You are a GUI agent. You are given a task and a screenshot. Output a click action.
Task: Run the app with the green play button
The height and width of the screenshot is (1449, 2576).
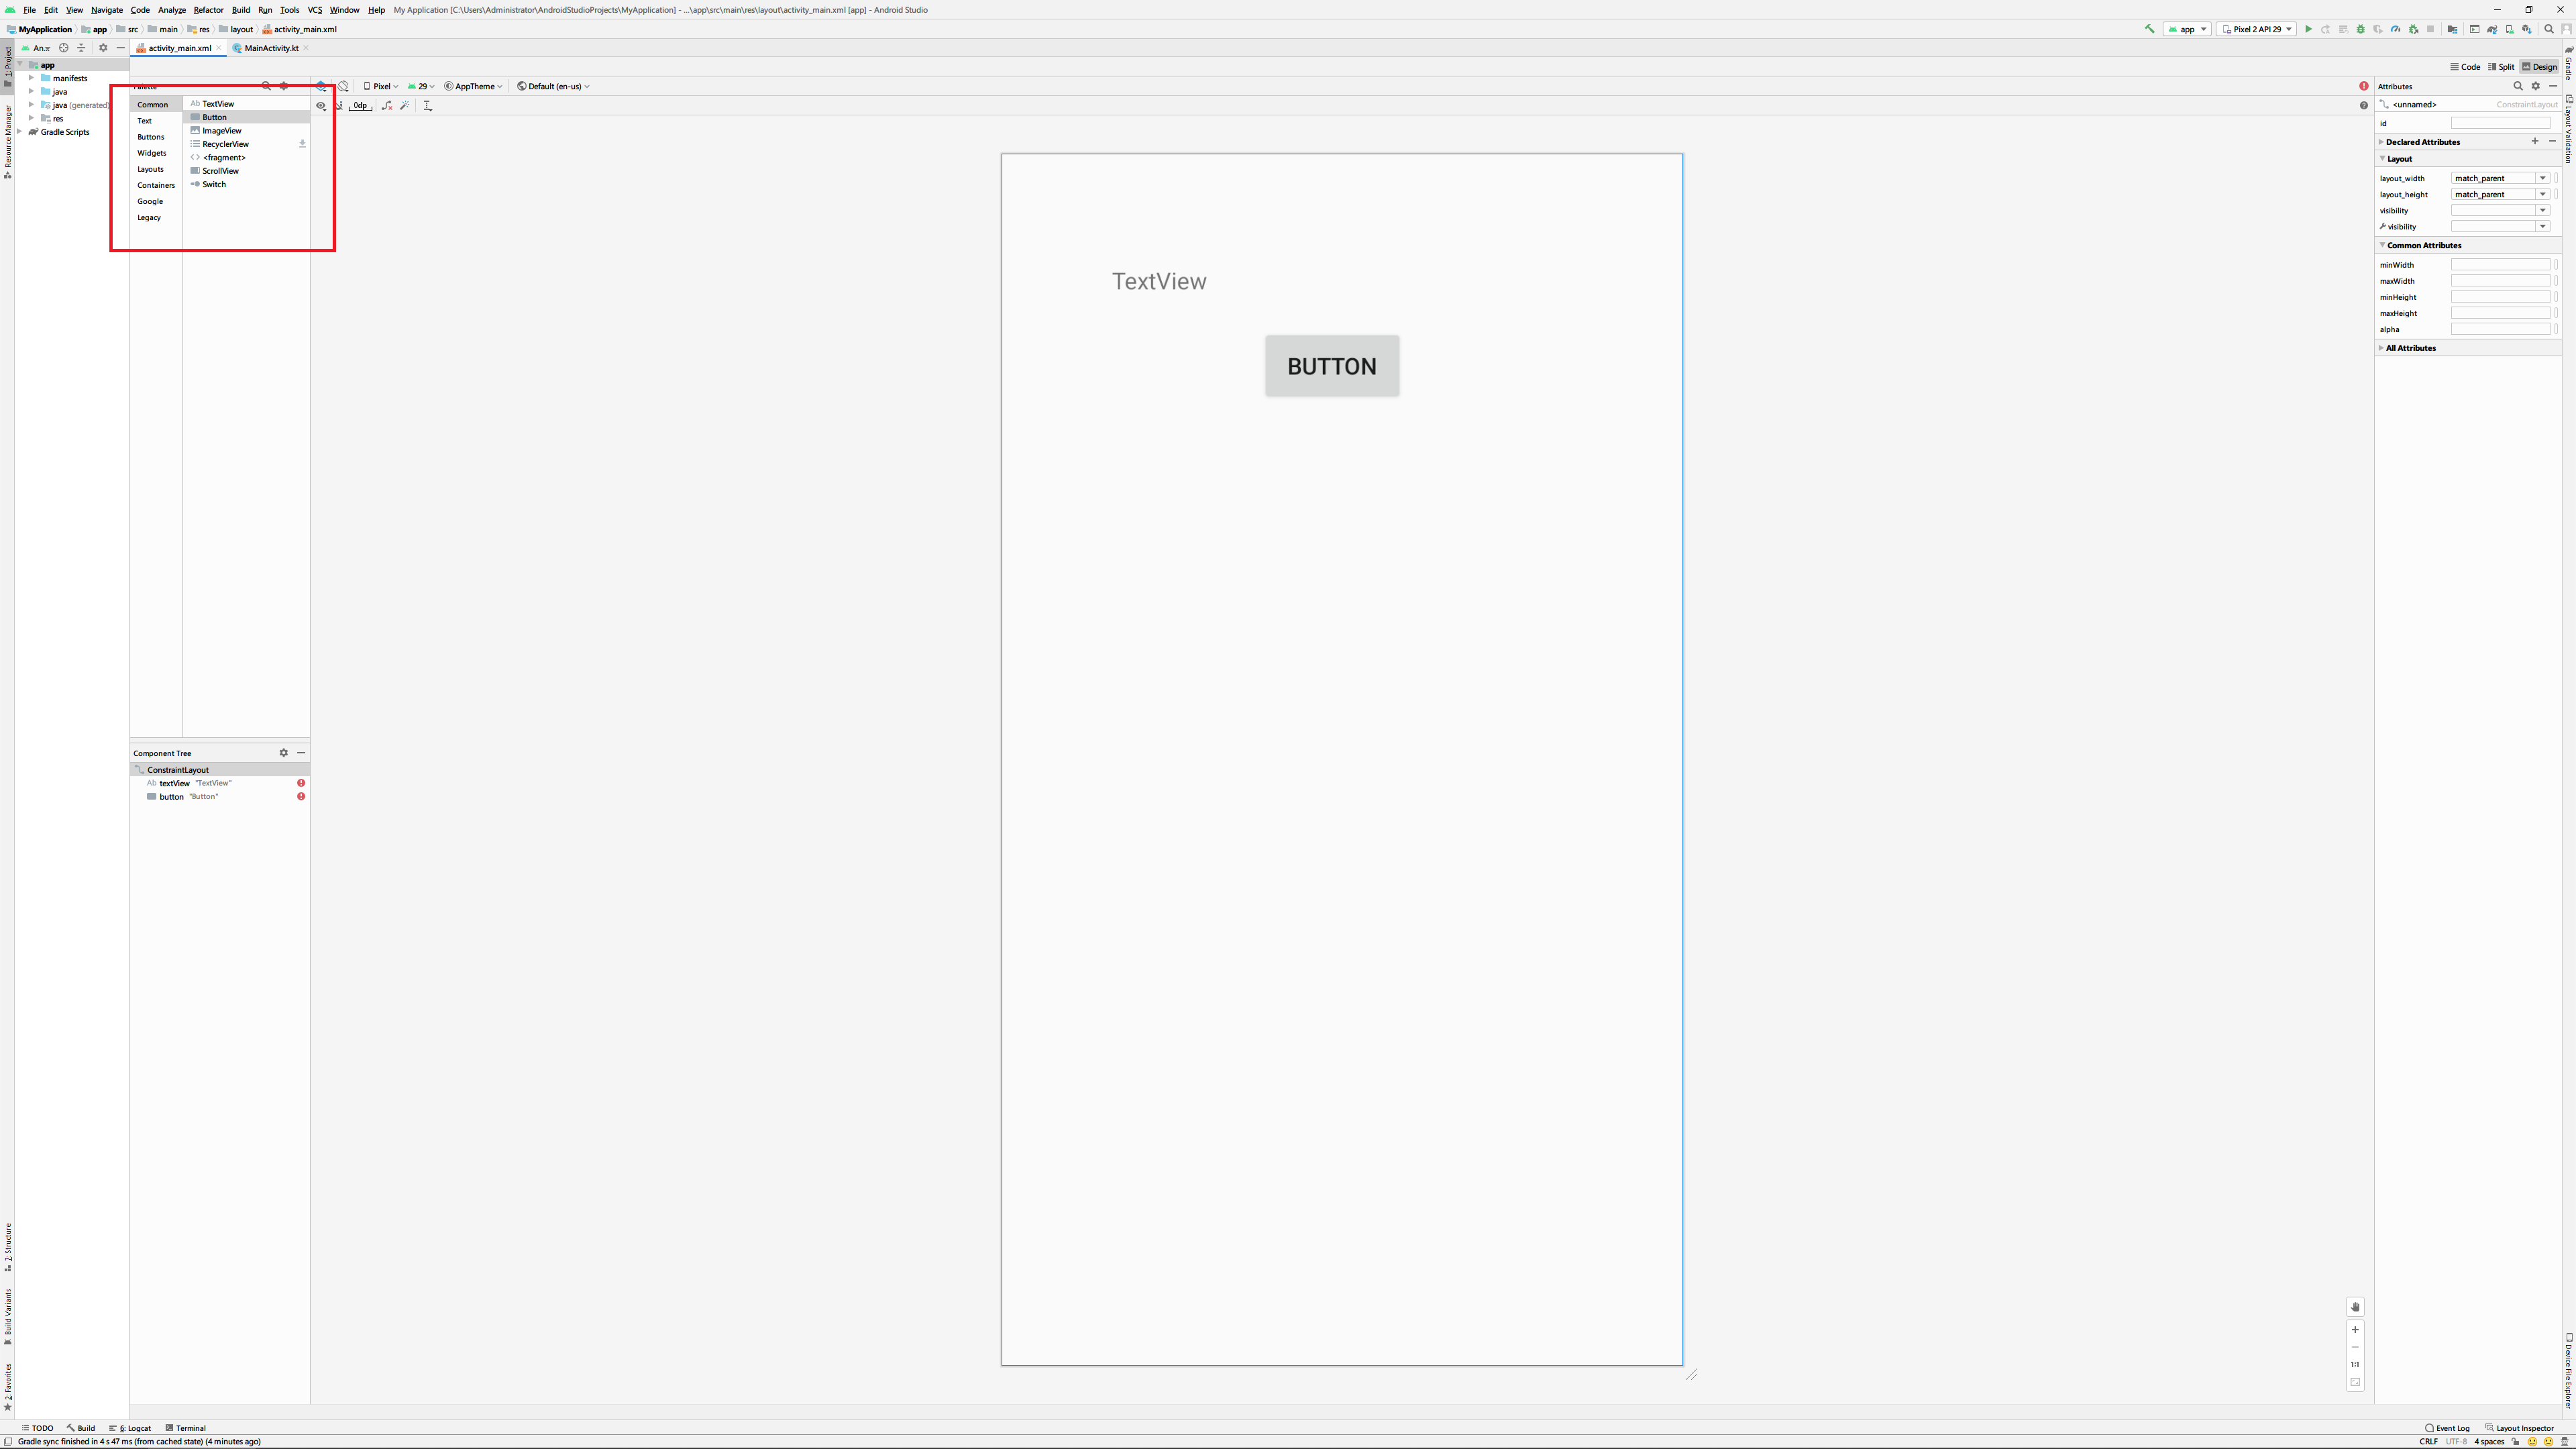(x=2308, y=29)
